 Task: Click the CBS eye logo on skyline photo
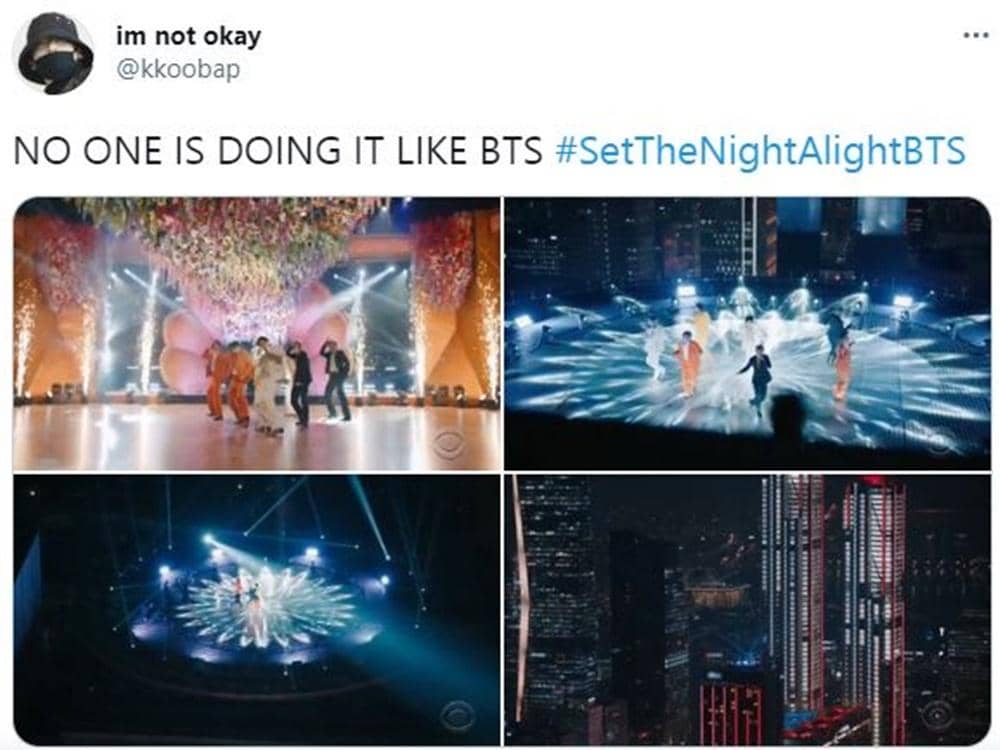tap(939, 714)
